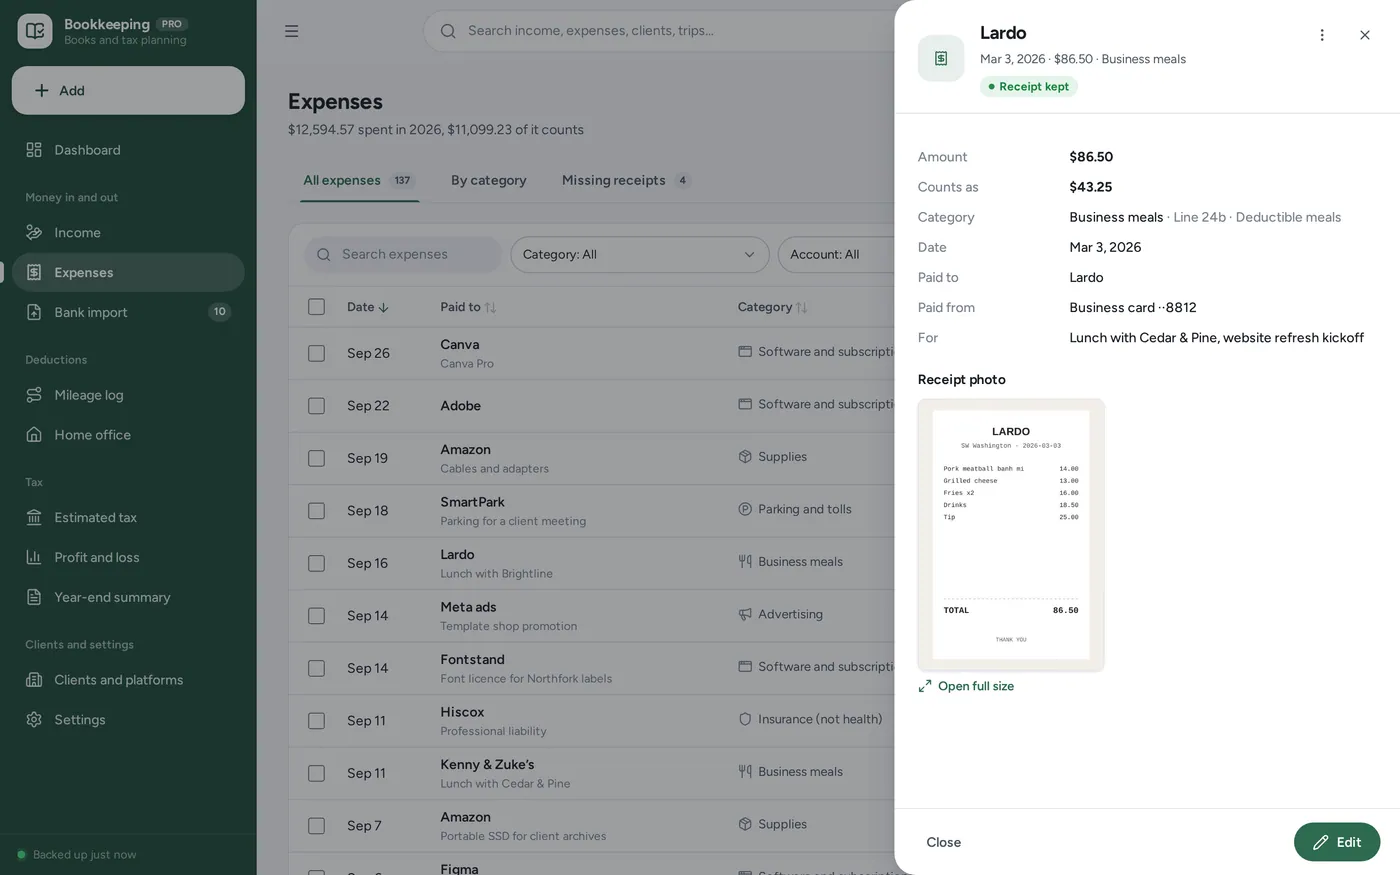Toggle the select-all checkbox in table header
This screenshot has width=1400, height=875.
[x=316, y=307]
